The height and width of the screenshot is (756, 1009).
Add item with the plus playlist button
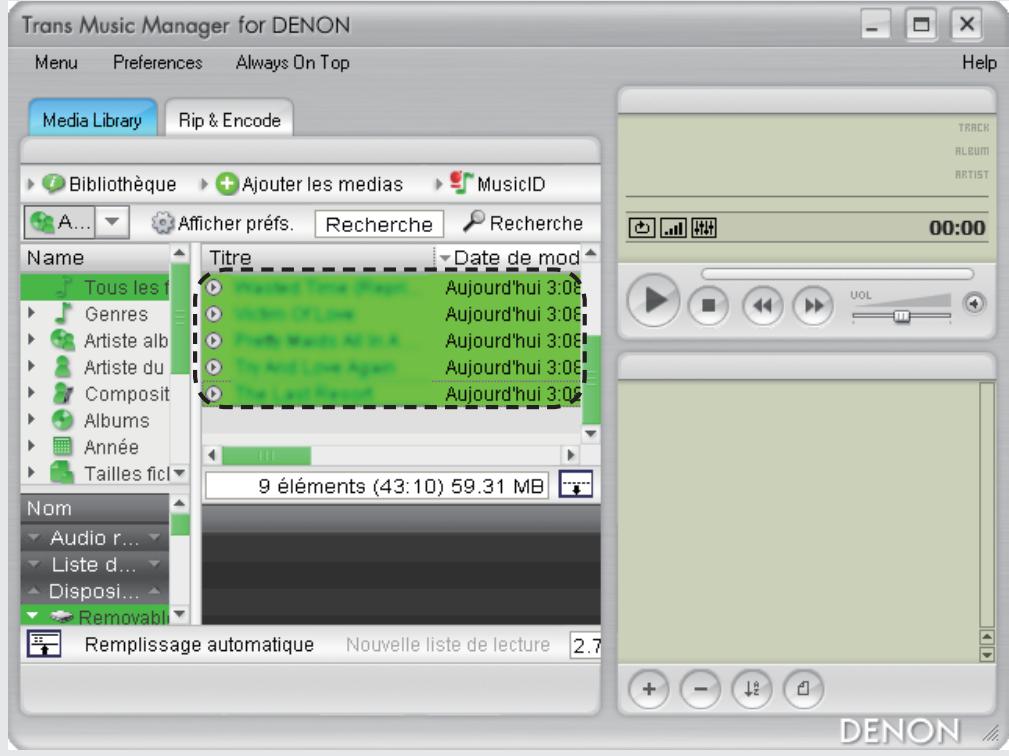point(649,689)
